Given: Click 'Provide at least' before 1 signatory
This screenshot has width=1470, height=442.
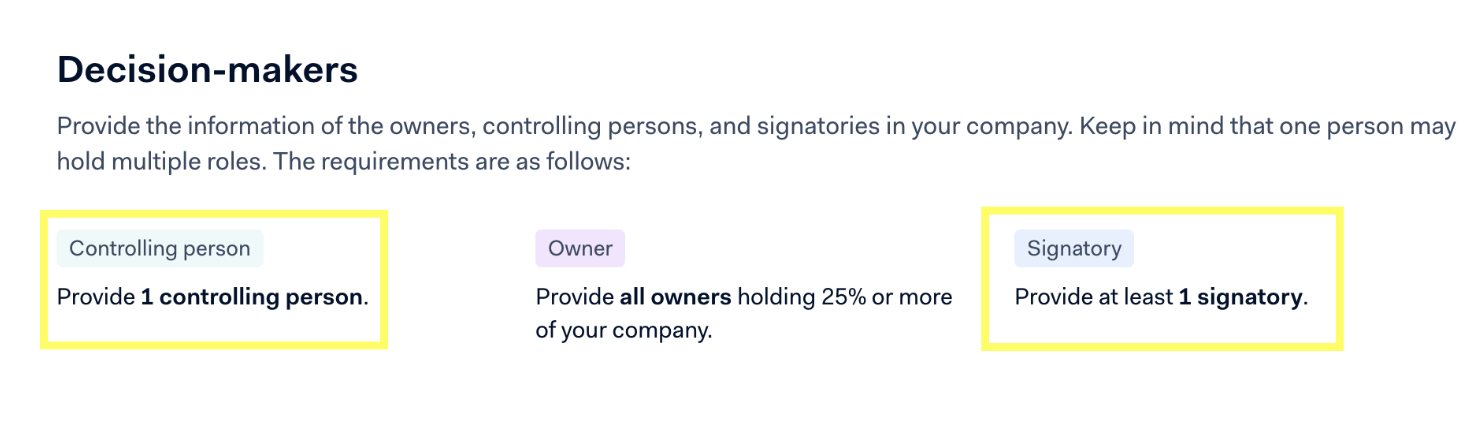Looking at the screenshot, I should 1094,297.
